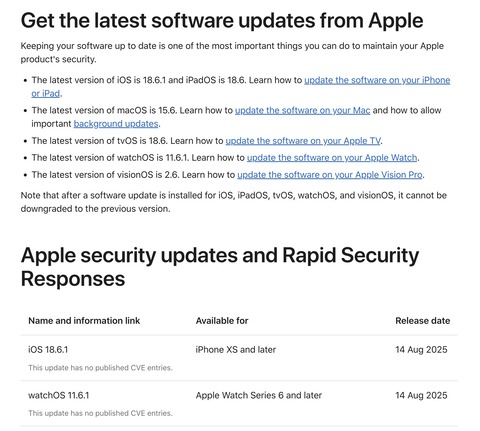Select the watchOS 11.6.1 table entry
The width and height of the screenshot is (480, 431).
coord(59,395)
